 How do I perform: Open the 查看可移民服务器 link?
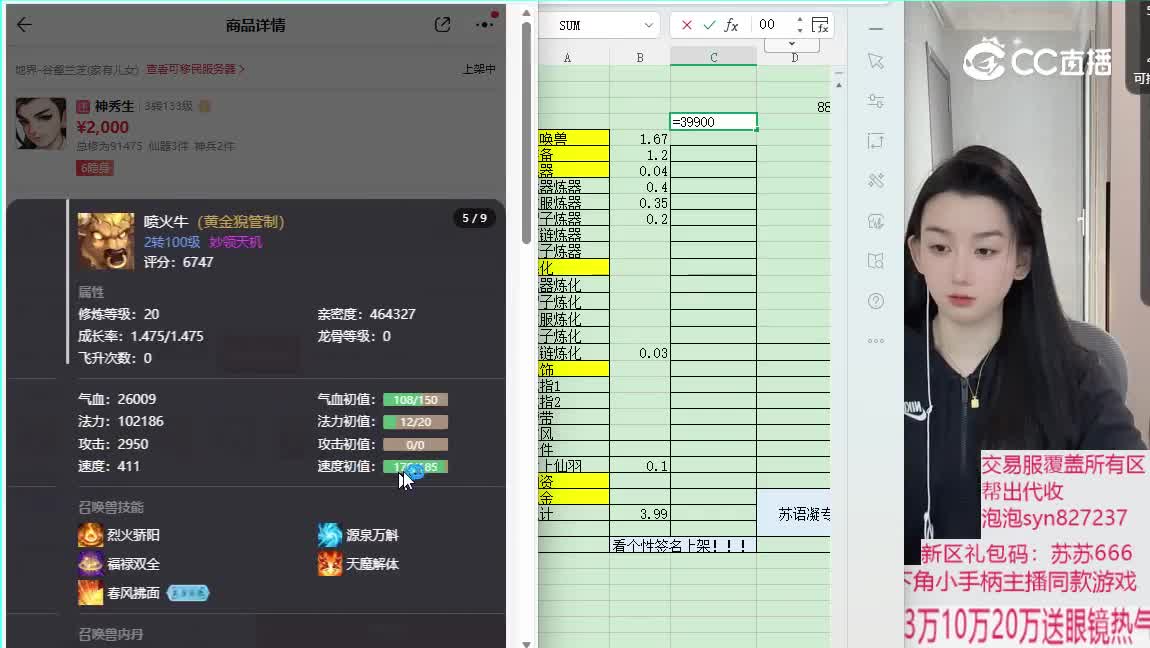[195, 69]
